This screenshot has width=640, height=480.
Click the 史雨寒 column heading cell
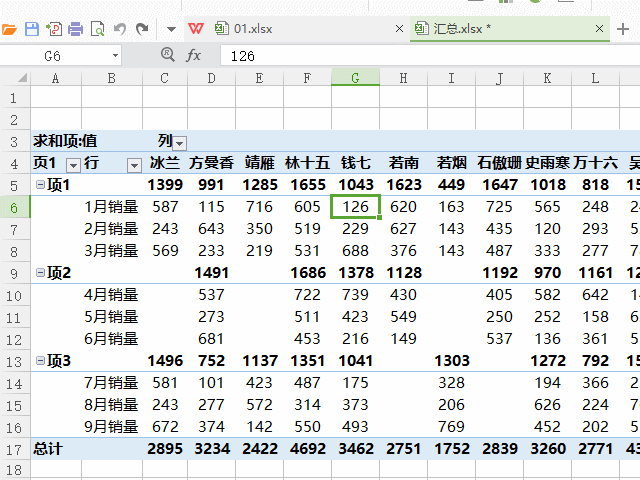click(x=547, y=163)
